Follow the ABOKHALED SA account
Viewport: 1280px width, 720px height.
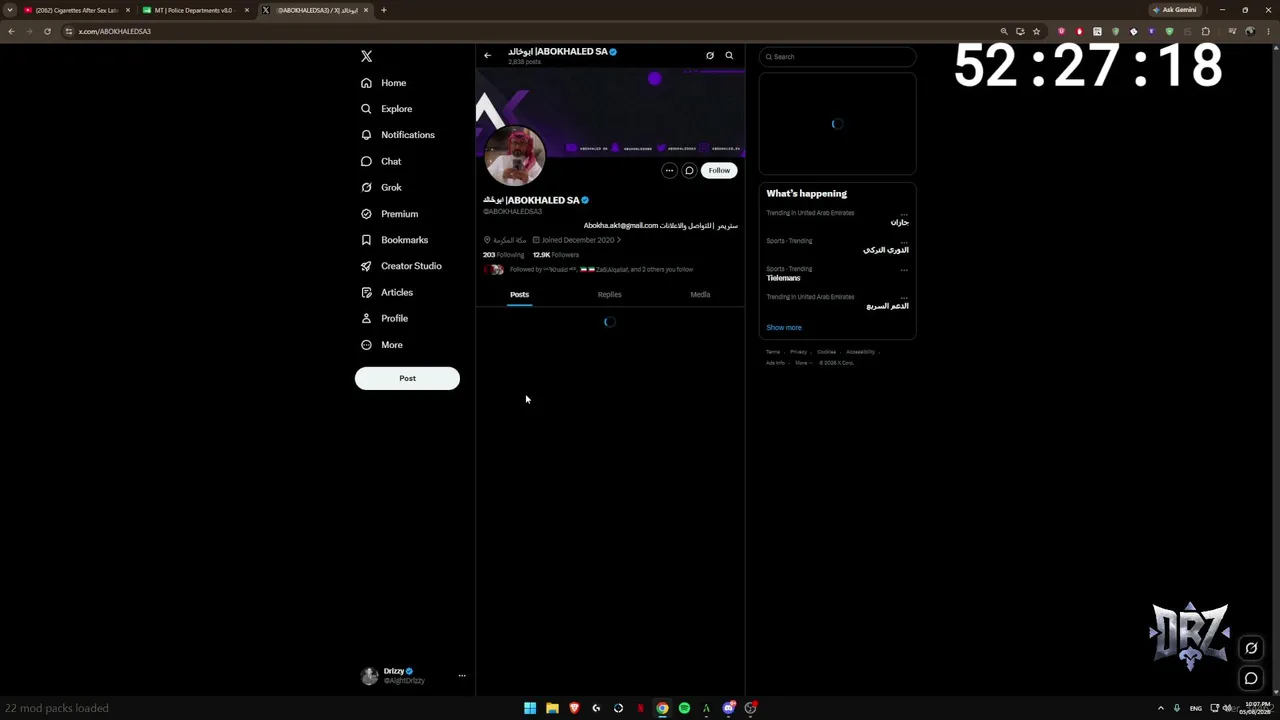(x=719, y=171)
